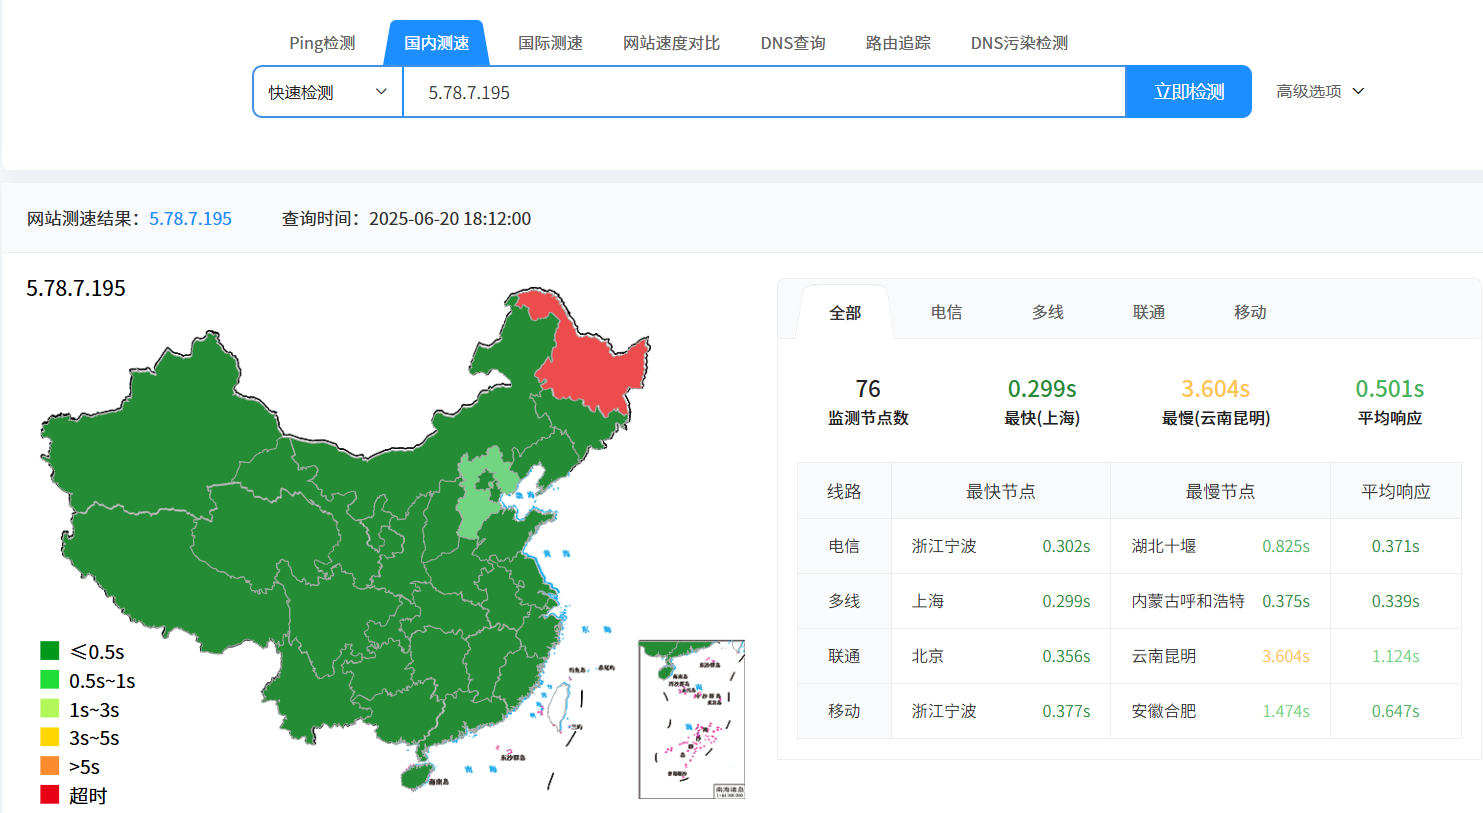The width and height of the screenshot is (1483, 813).
Task: Click the 76 监测节点数 count
Action: pyautogui.click(x=868, y=389)
